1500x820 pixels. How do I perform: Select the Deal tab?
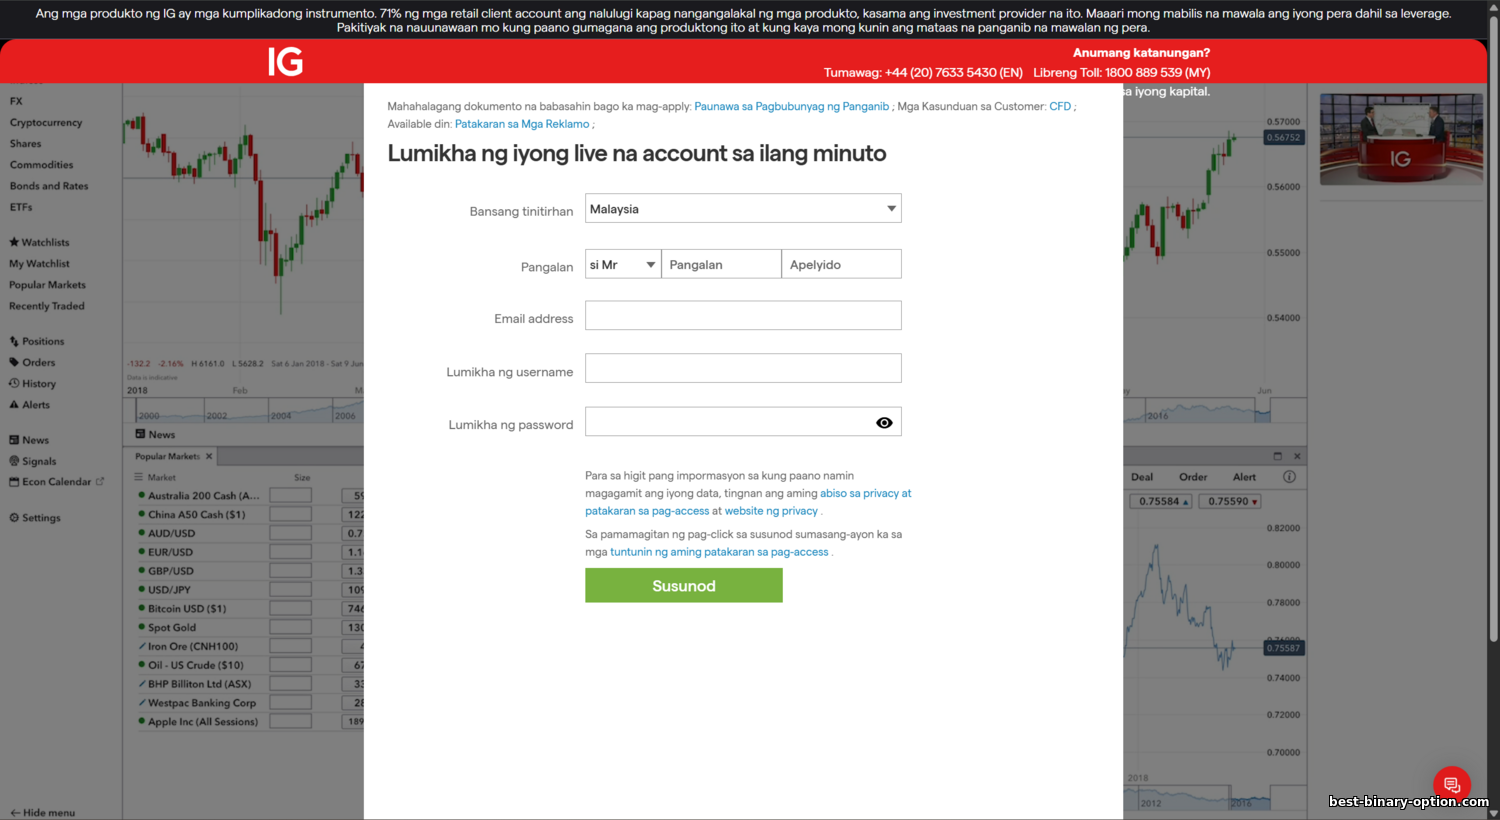pos(1142,477)
